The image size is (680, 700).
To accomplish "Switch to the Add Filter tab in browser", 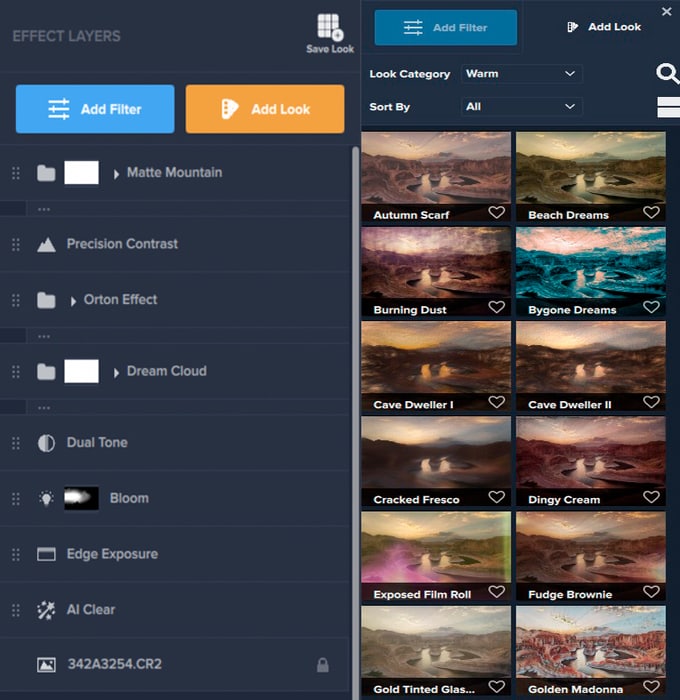I will (x=446, y=28).
